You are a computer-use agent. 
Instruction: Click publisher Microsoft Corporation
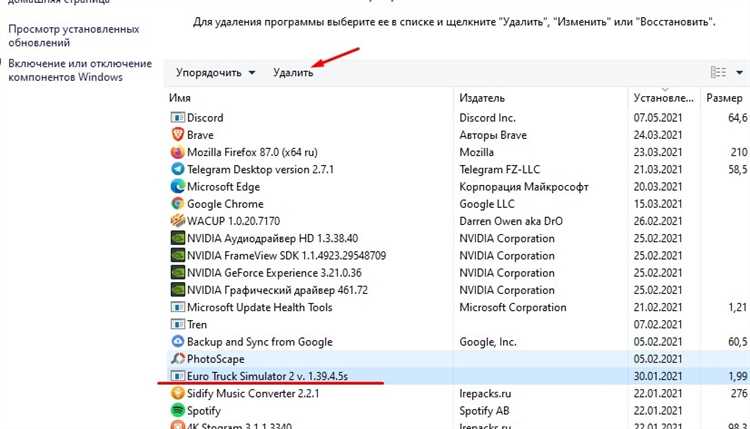point(513,307)
